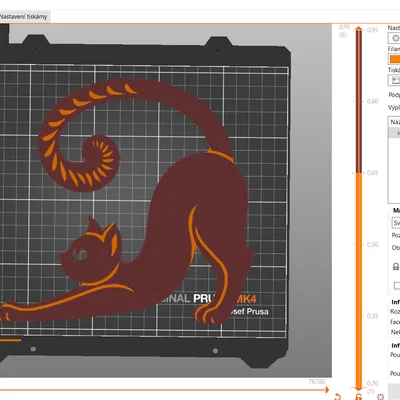This screenshot has height=400, width=400.
Task: Click the orange filament color swatch
Action: point(394,59)
